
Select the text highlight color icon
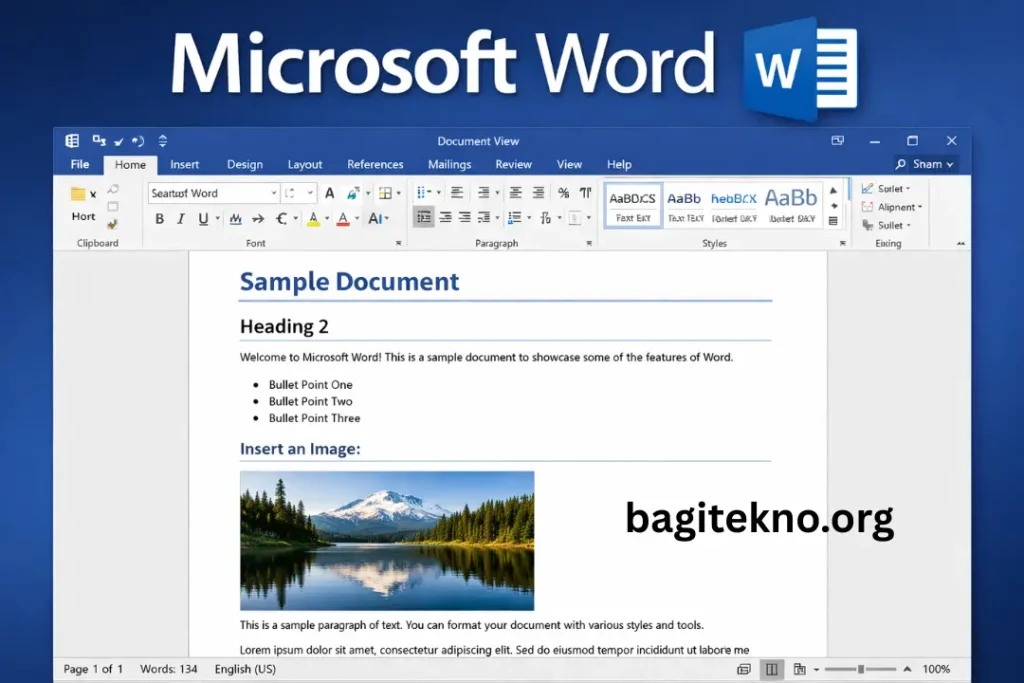(313, 218)
